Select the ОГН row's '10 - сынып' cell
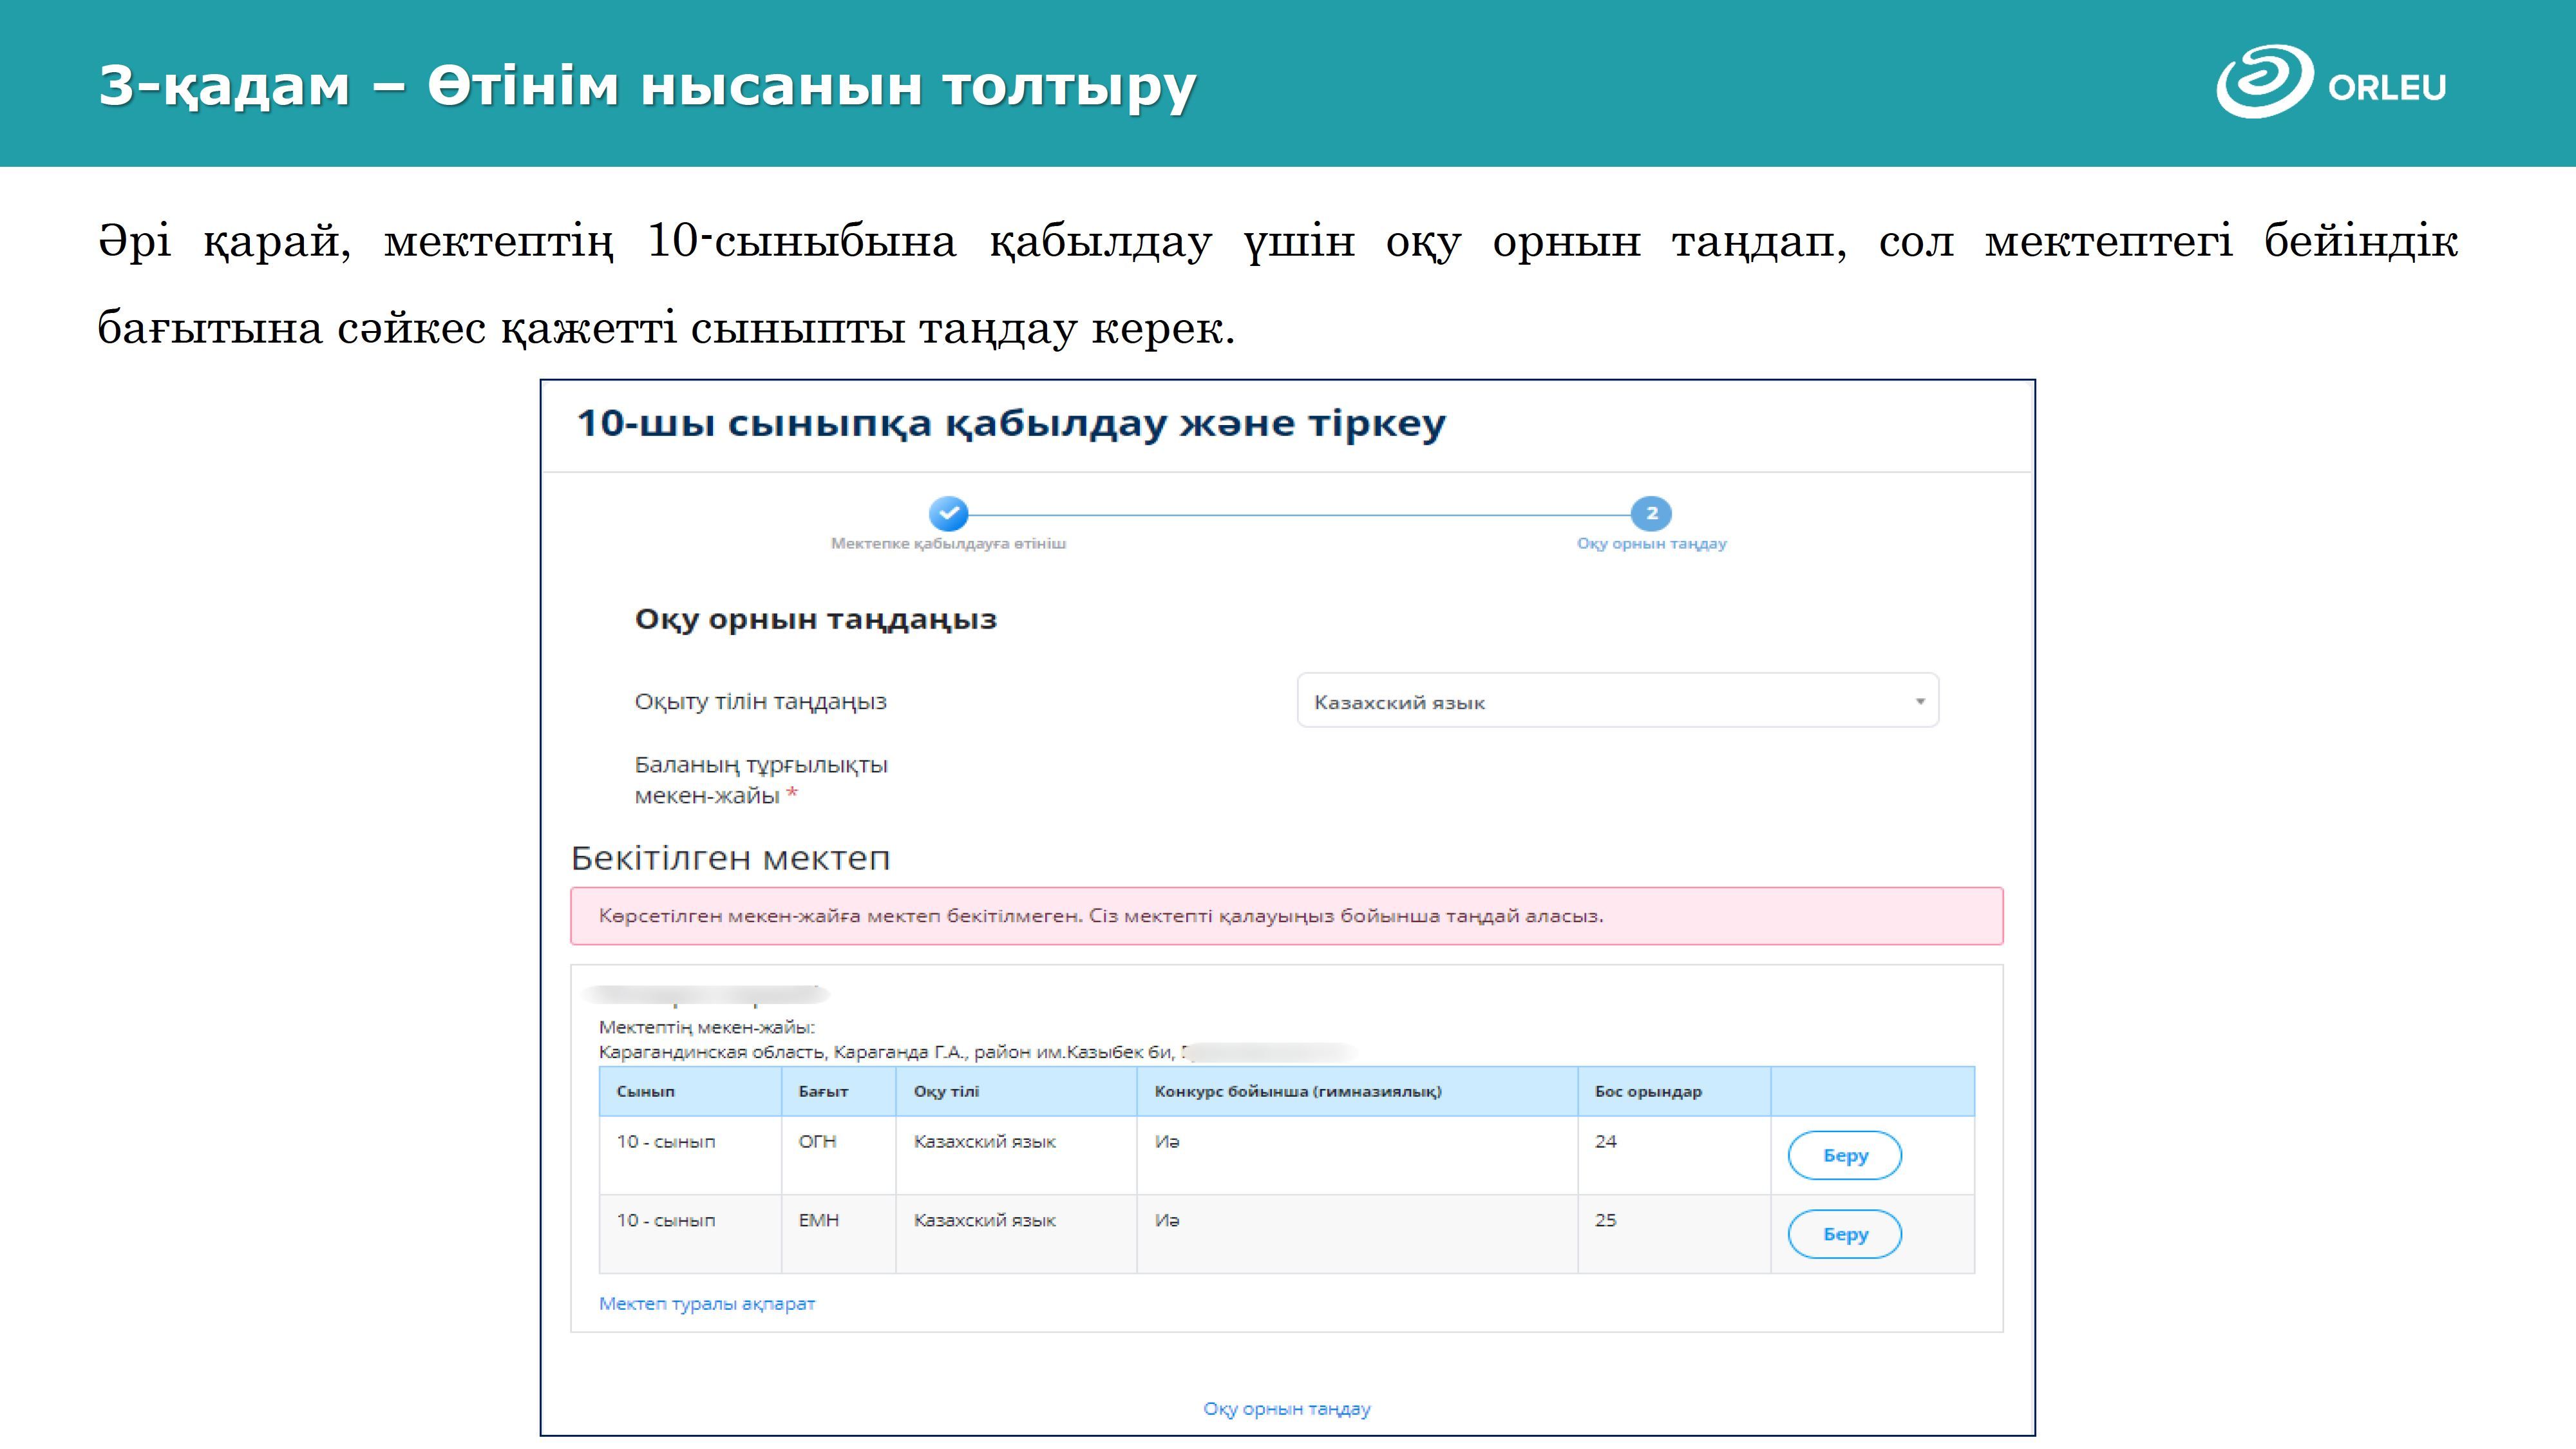The width and height of the screenshot is (2576, 1449). point(666,1141)
